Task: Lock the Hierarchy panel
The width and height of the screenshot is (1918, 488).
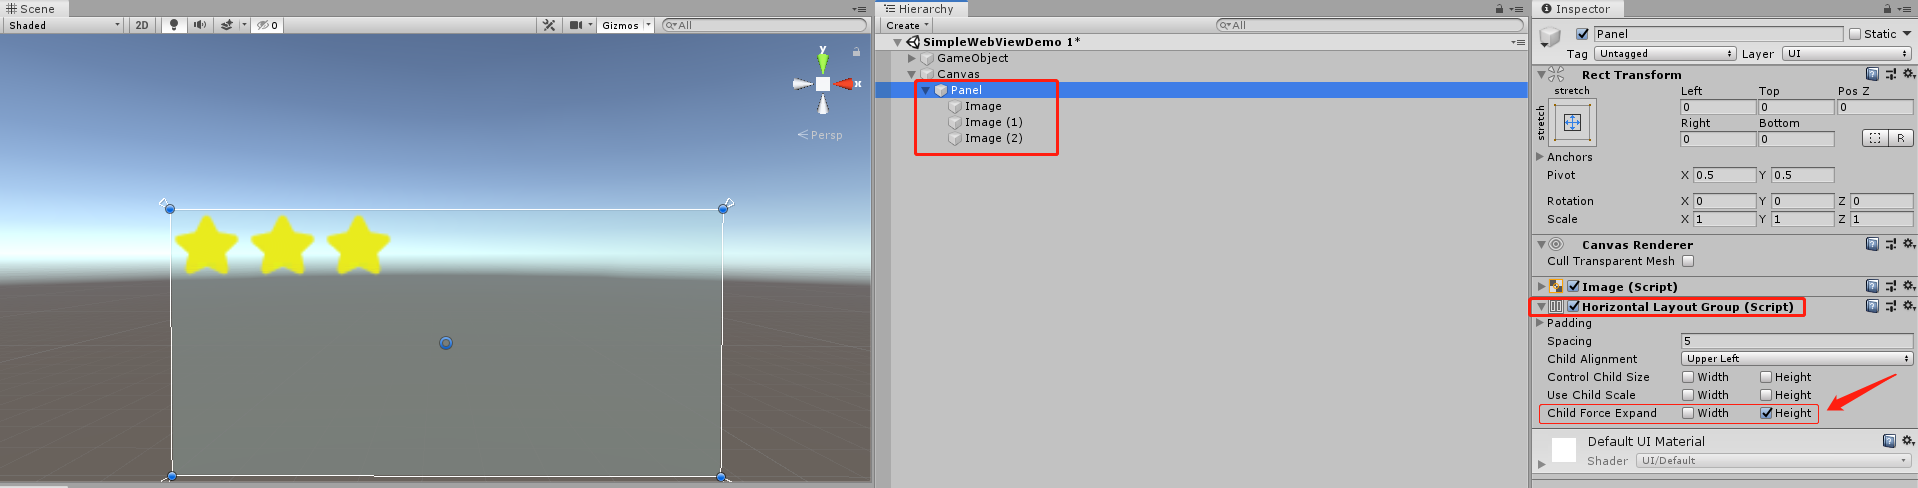Action: click(x=1499, y=9)
